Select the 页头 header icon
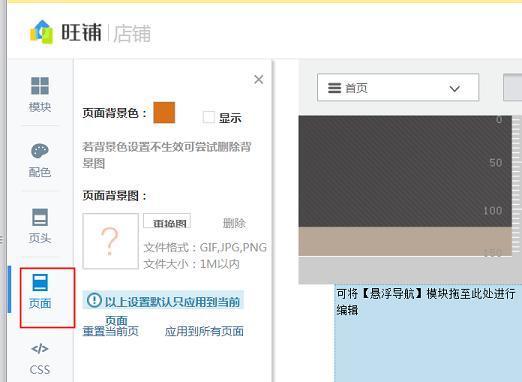 coord(40,217)
